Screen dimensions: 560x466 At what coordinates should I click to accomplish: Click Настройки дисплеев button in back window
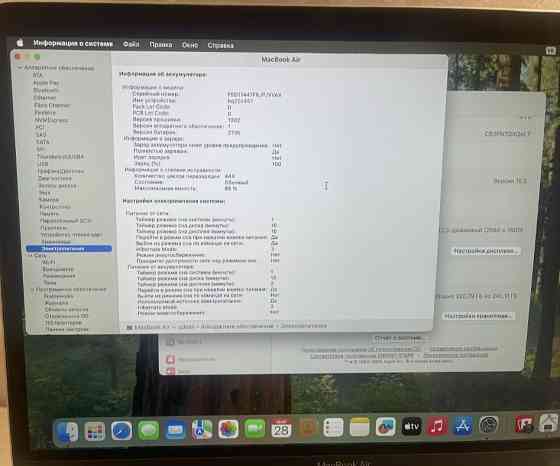tap(485, 251)
